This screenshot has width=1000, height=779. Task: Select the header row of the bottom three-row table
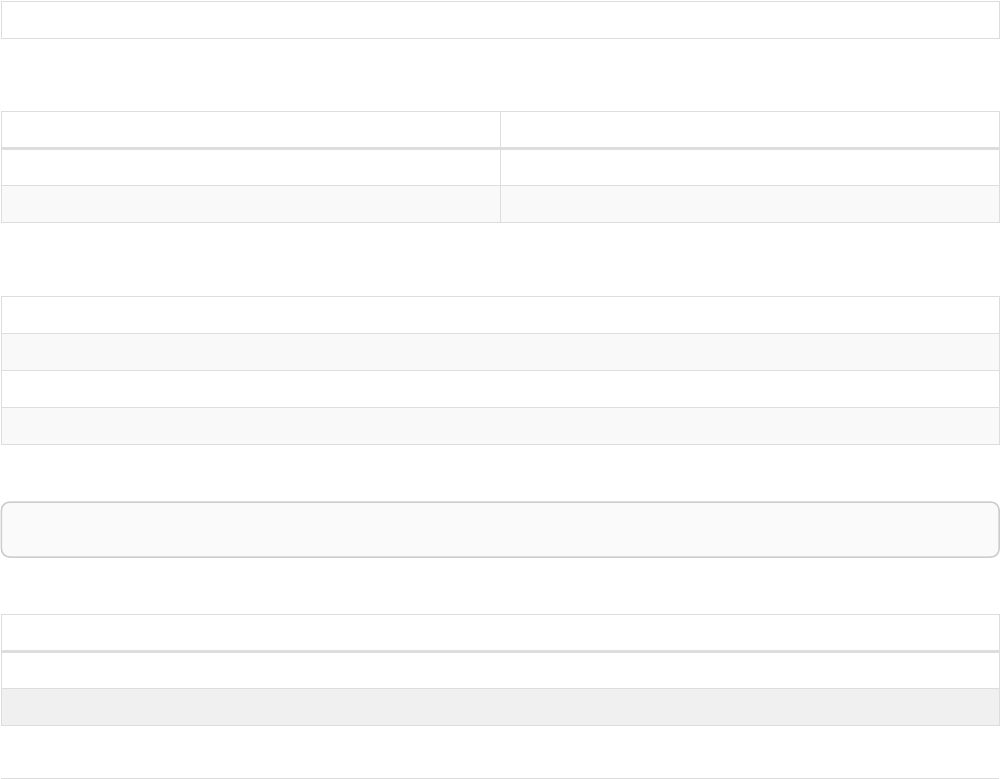500,632
